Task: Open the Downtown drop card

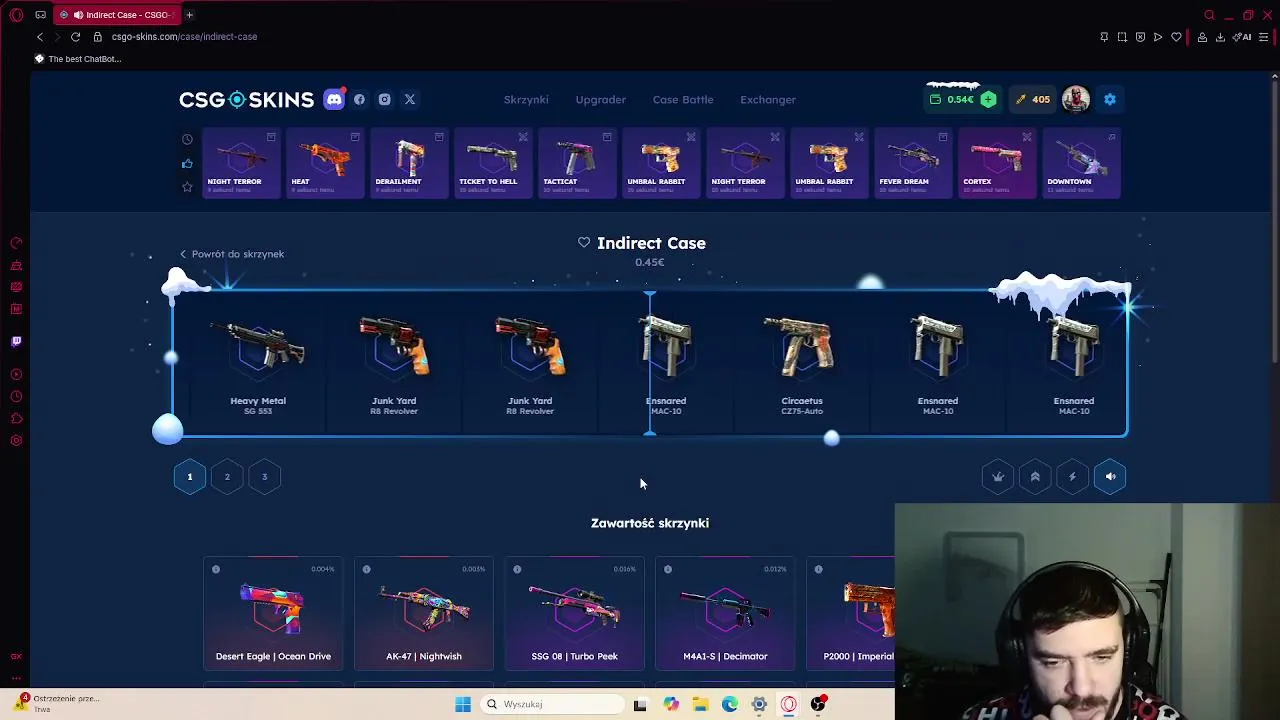Action: tap(1081, 163)
